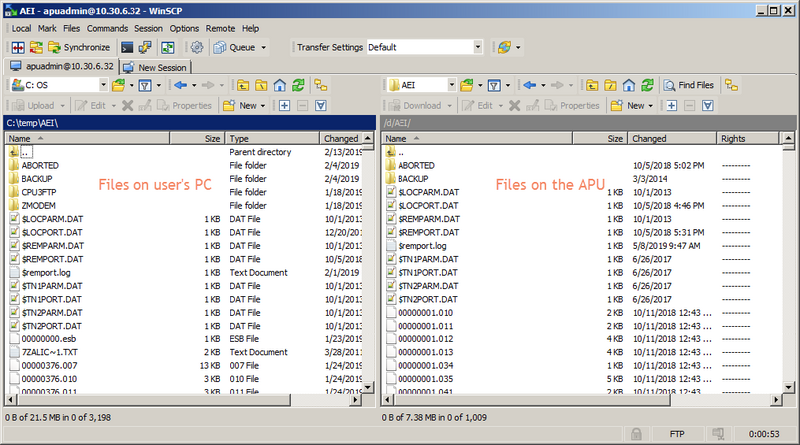Open the terminal console icon

point(127,47)
